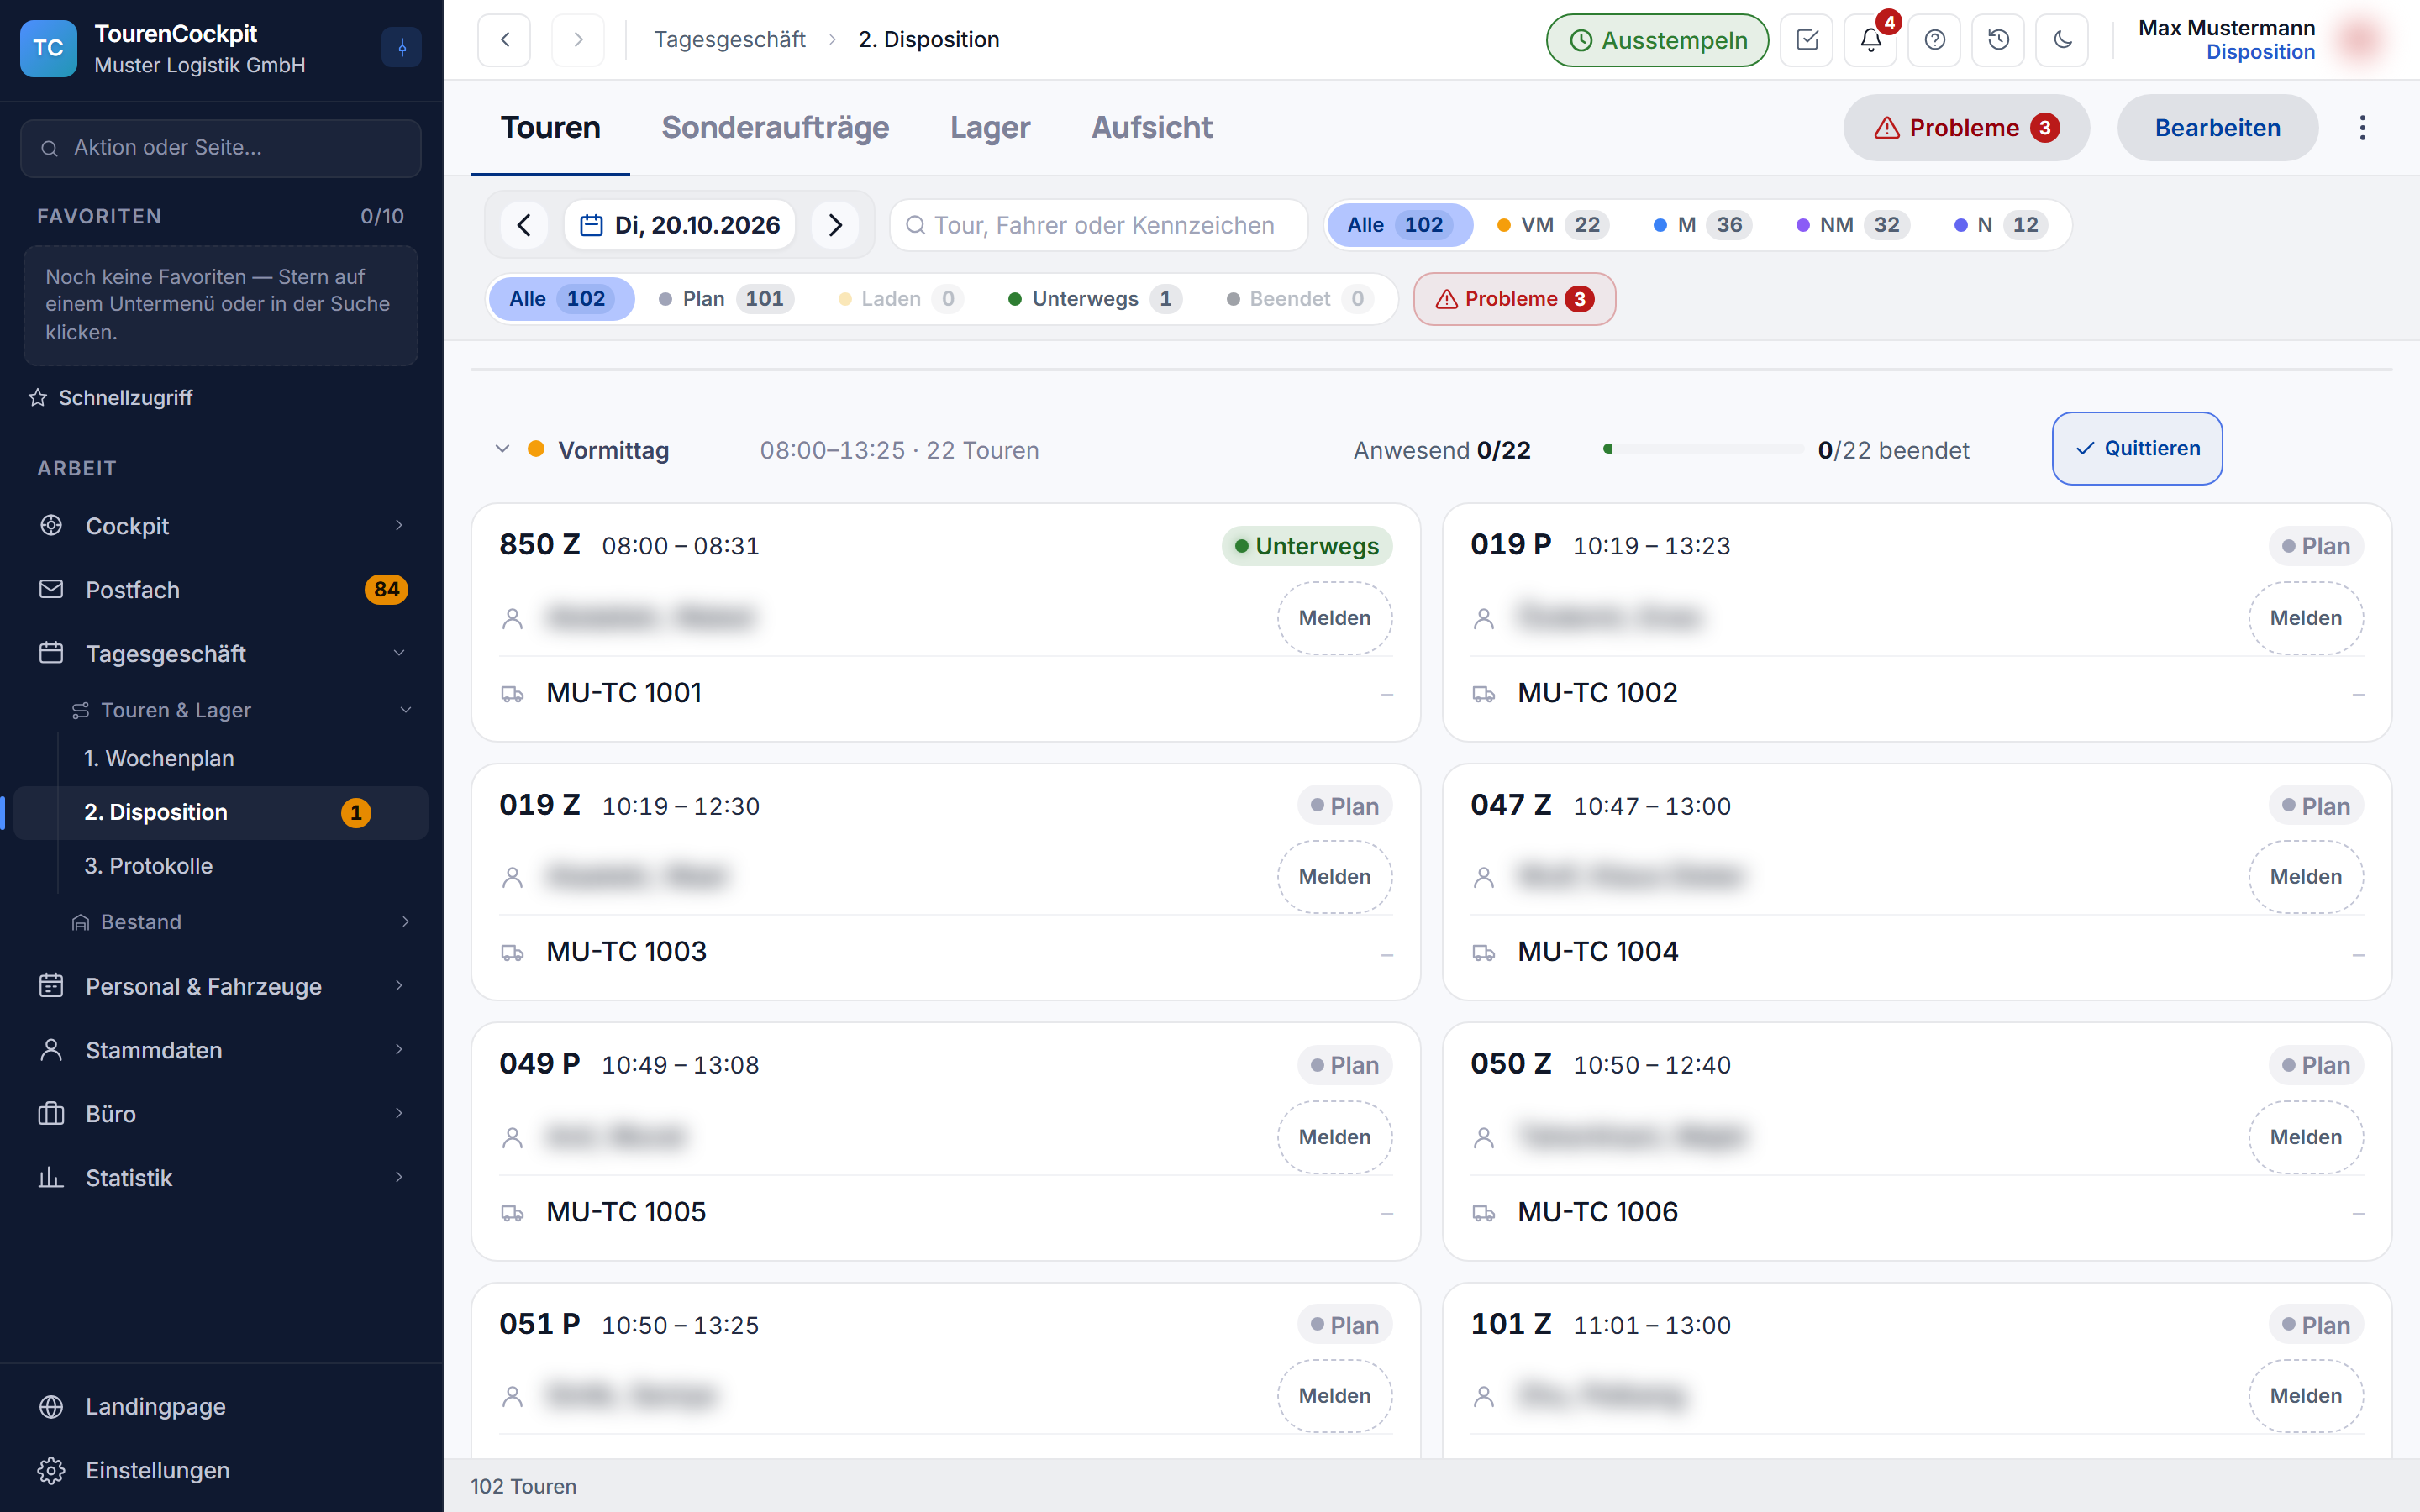Image resolution: width=2420 pixels, height=1512 pixels.
Task: Expand Personal & Fahrzeuge menu
Action: click(x=221, y=986)
